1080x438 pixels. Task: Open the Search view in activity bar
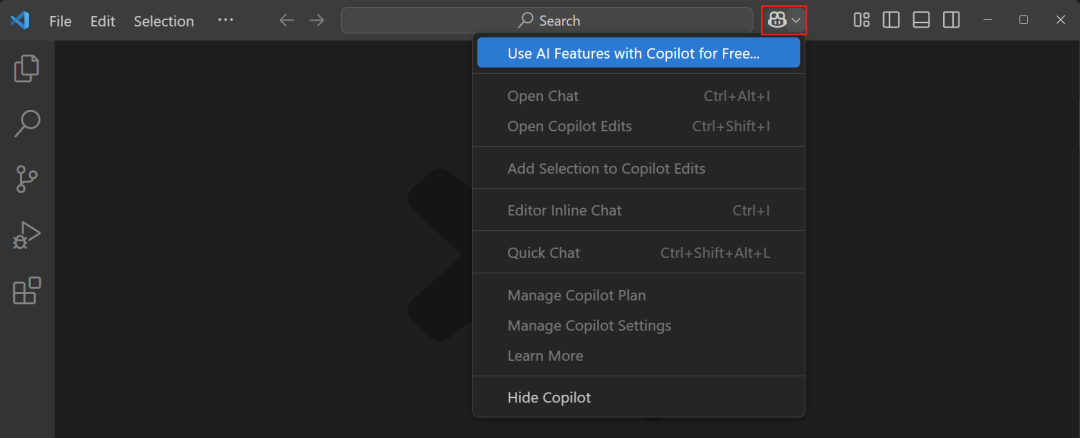point(27,124)
